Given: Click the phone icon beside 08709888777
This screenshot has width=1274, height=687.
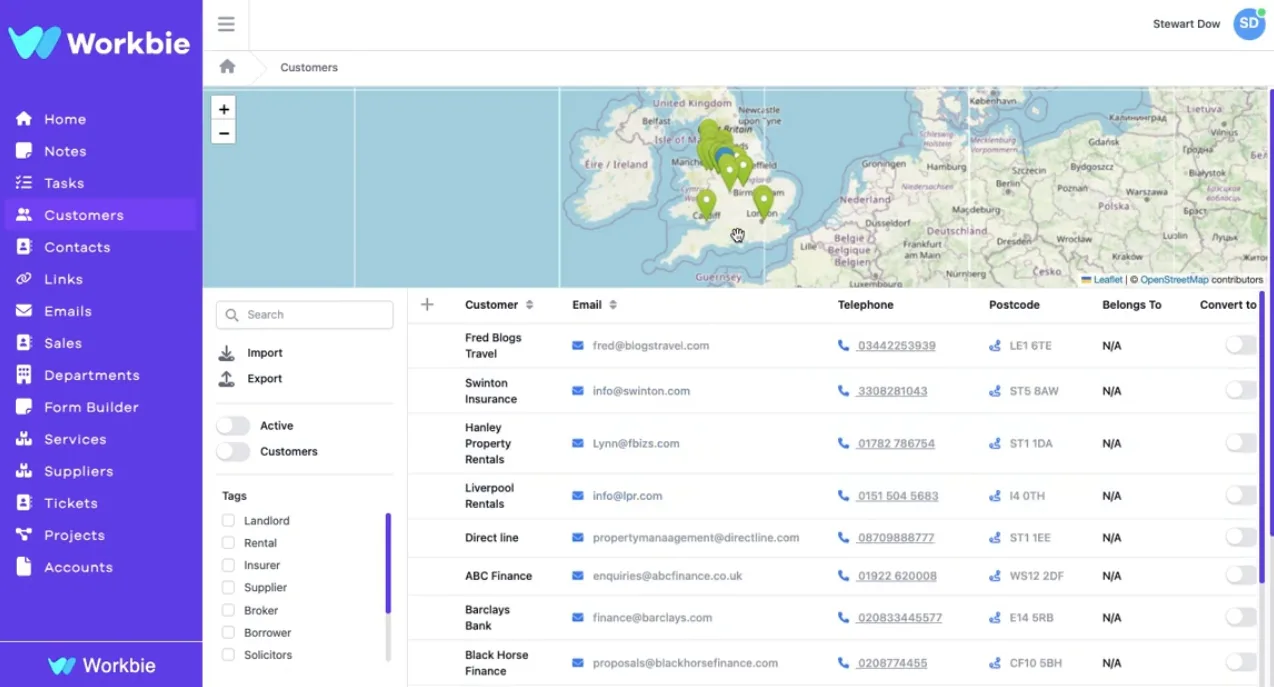Looking at the screenshot, I should pyautogui.click(x=844, y=538).
